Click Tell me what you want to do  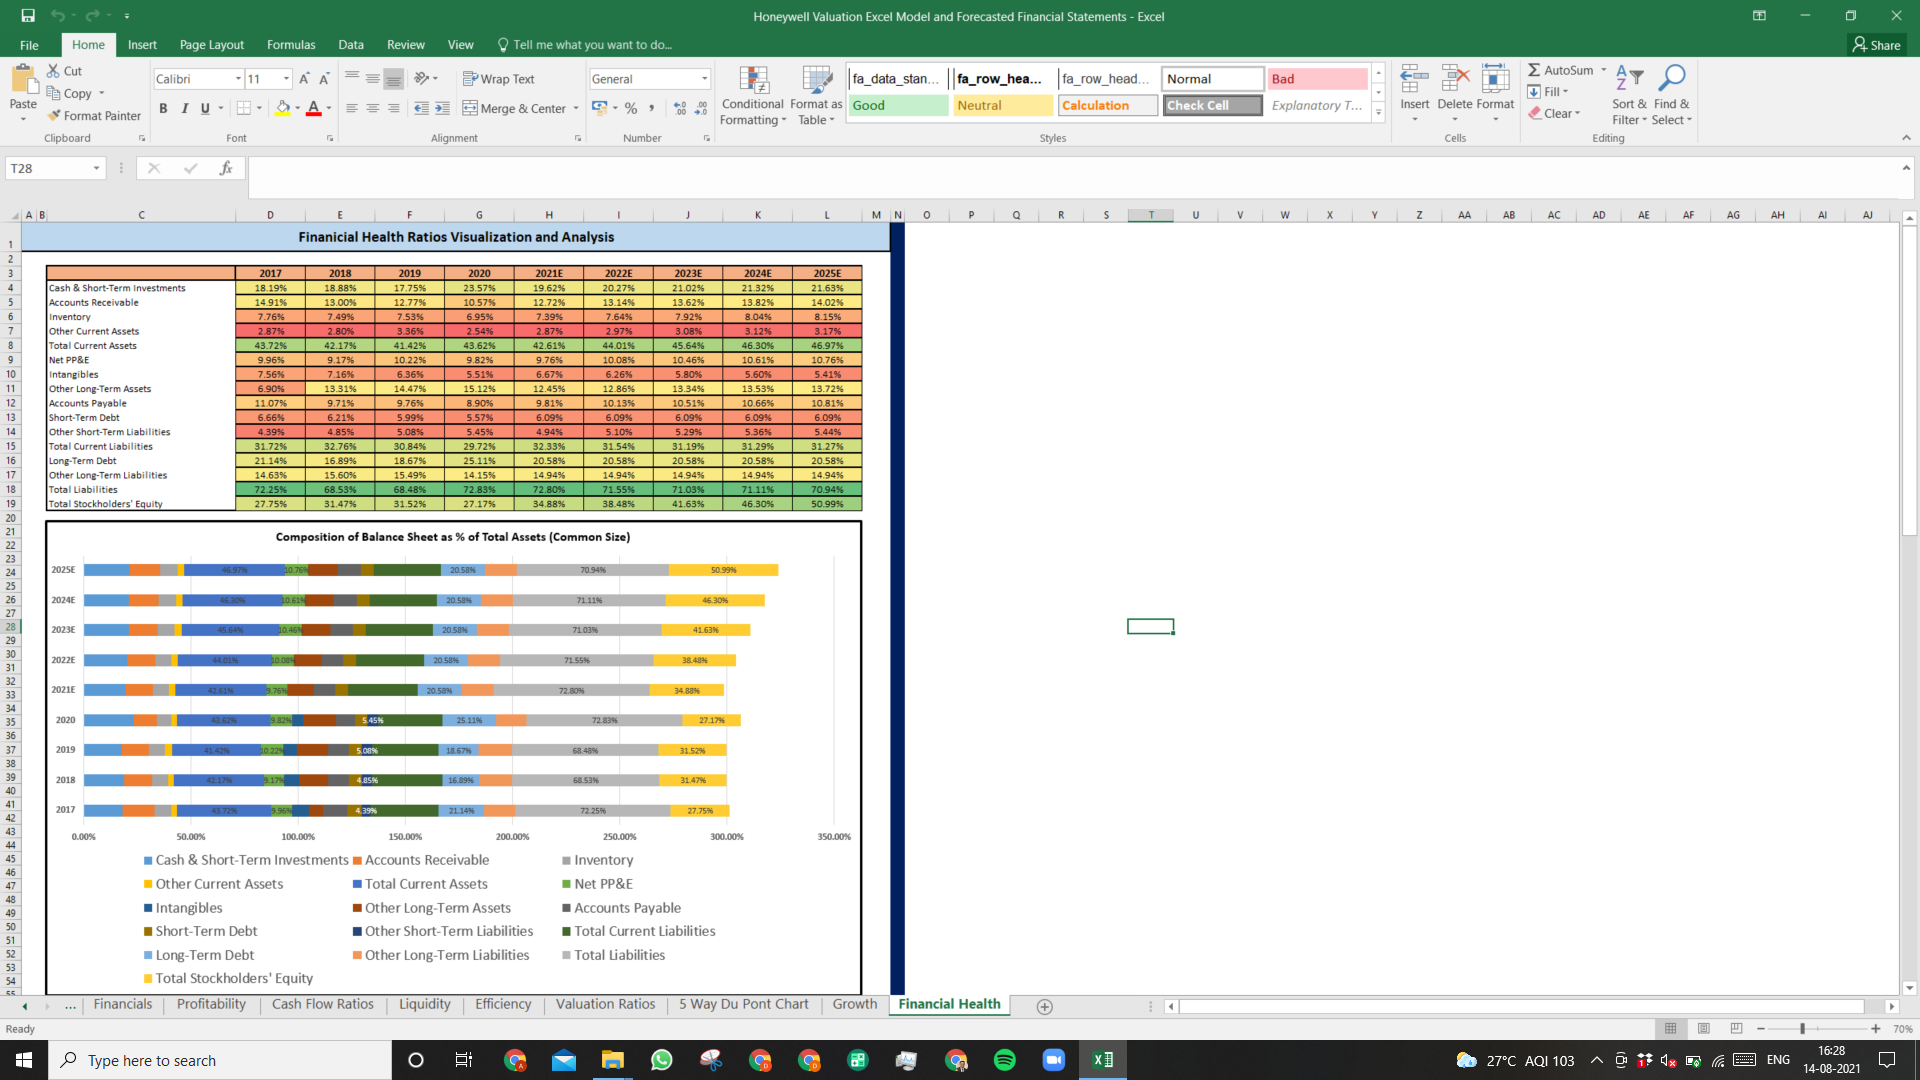[584, 45]
